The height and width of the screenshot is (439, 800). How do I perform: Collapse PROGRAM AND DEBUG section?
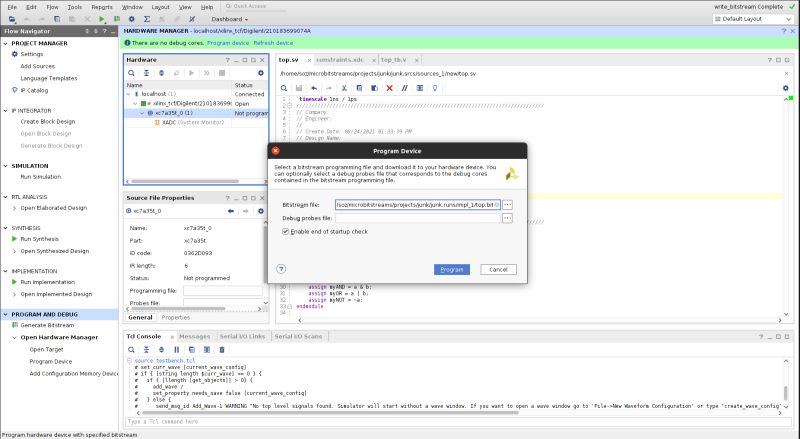(x=6, y=314)
